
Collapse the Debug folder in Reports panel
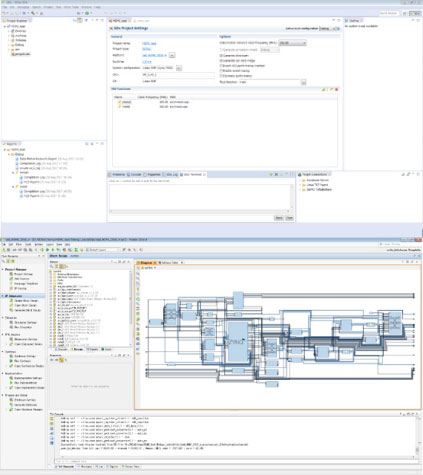point(9,154)
